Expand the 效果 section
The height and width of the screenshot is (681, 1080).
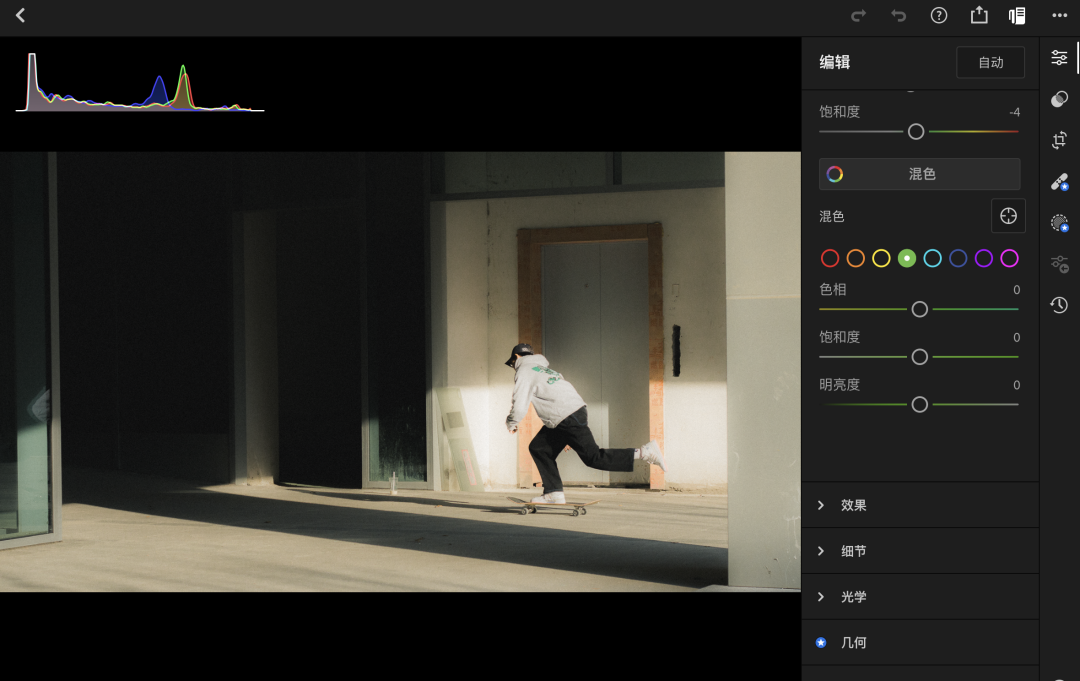click(x=853, y=505)
